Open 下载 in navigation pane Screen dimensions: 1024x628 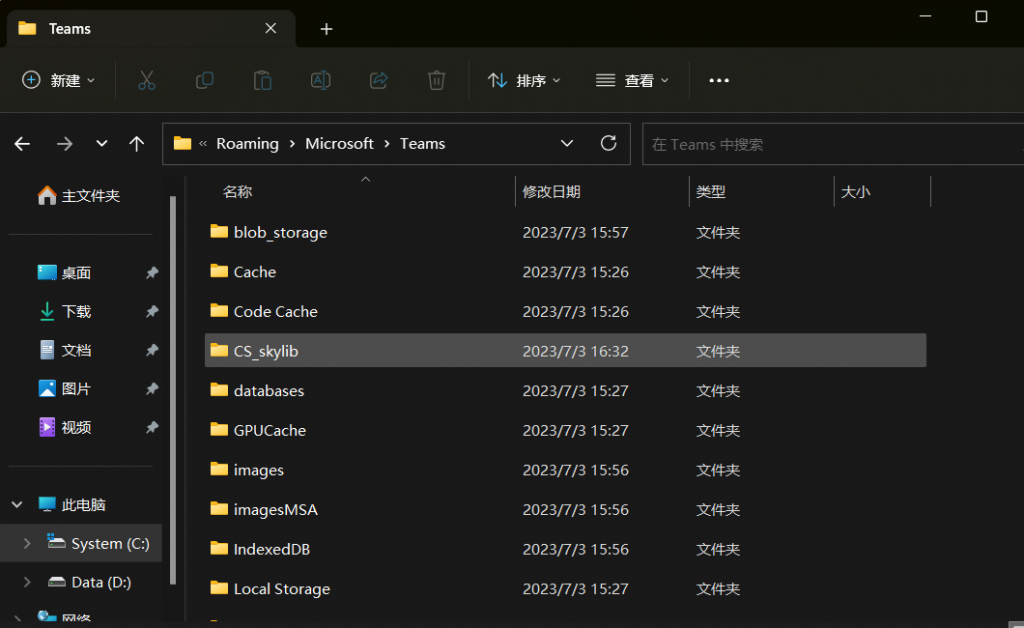[x=65, y=311]
